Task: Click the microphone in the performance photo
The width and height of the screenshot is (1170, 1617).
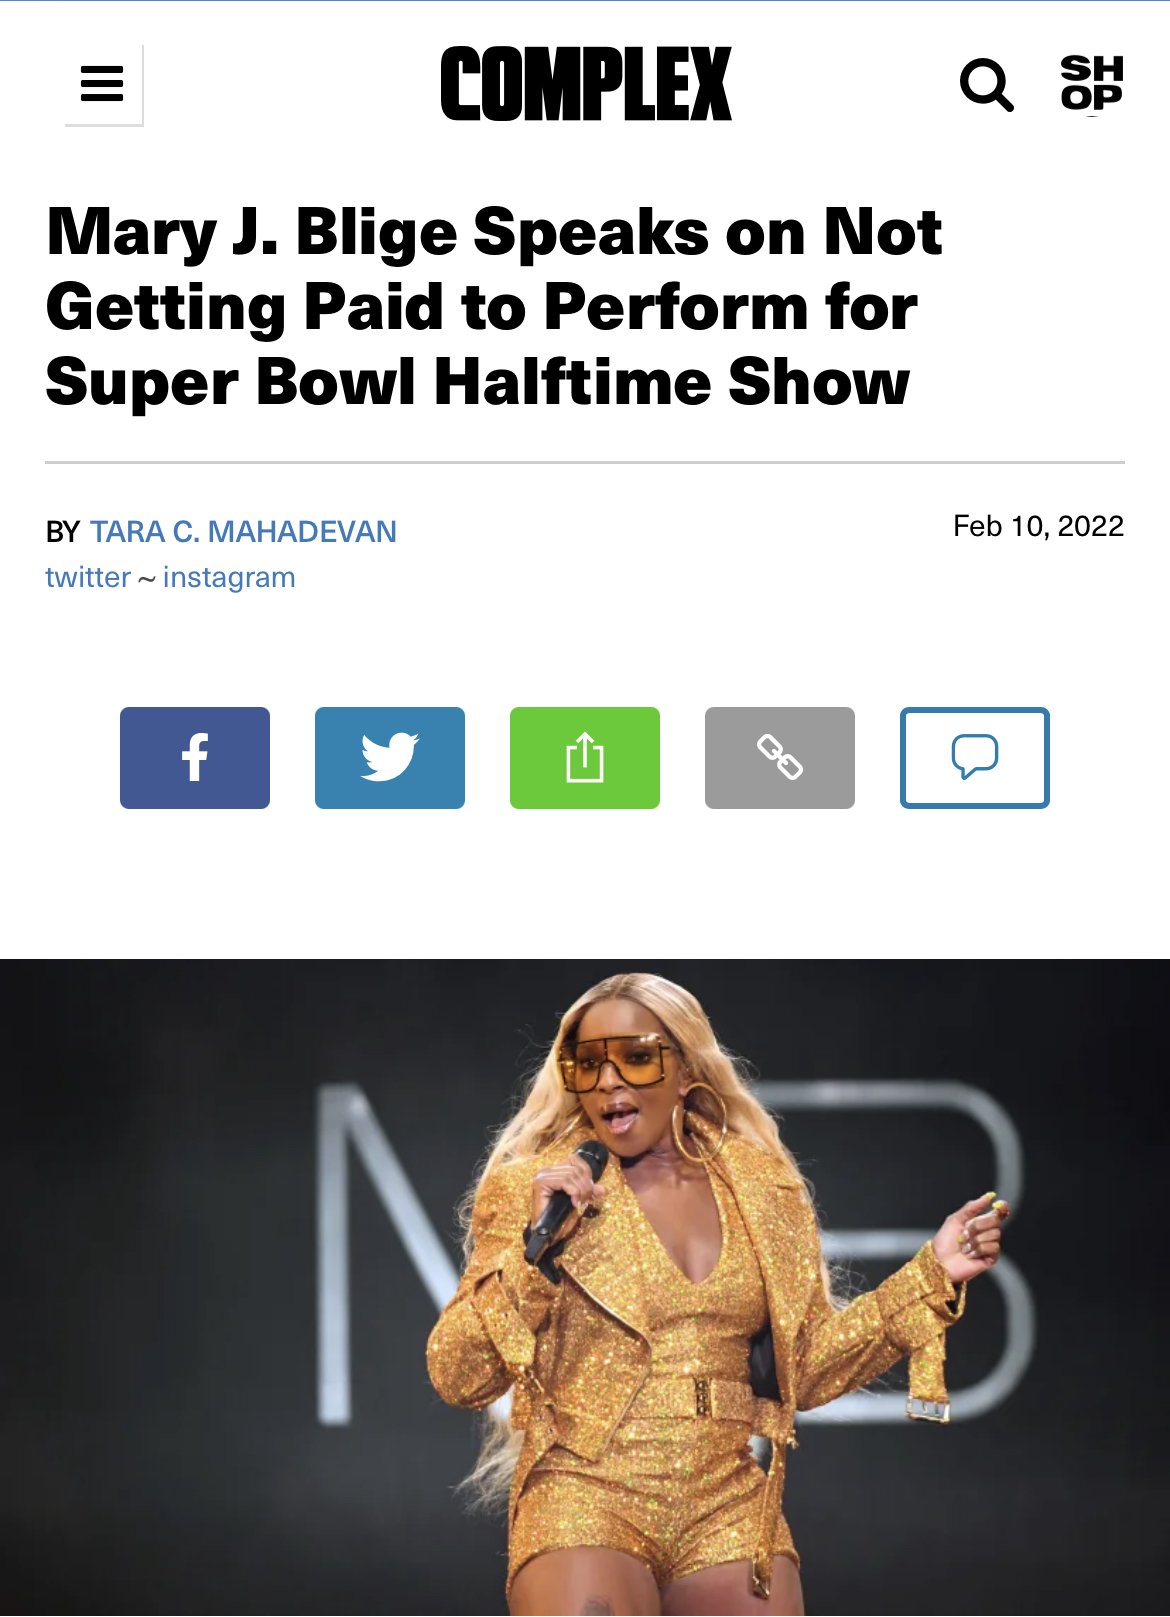Action: click(566, 1198)
